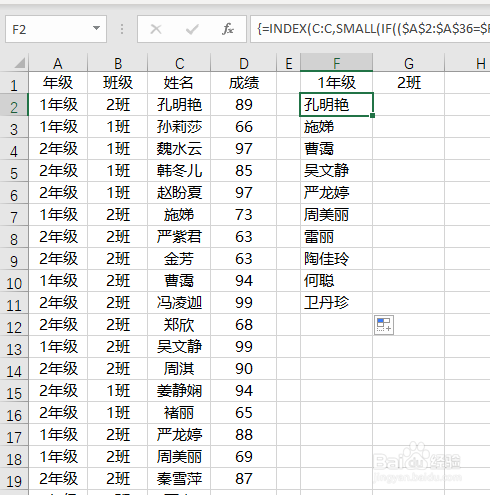The height and width of the screenshot is (495, 490).
Task: Click cell A2 containing 1年级
Action: (x=58, y=105)
